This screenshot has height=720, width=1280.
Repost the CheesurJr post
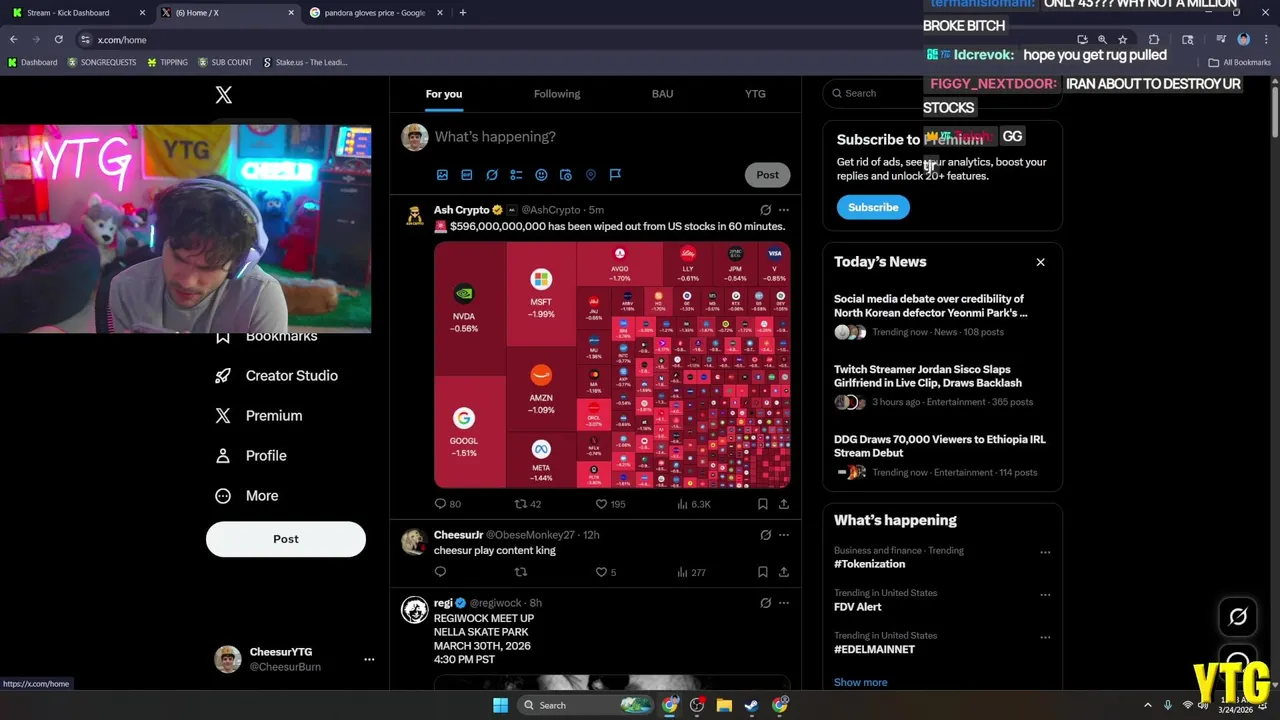(520, 572)
